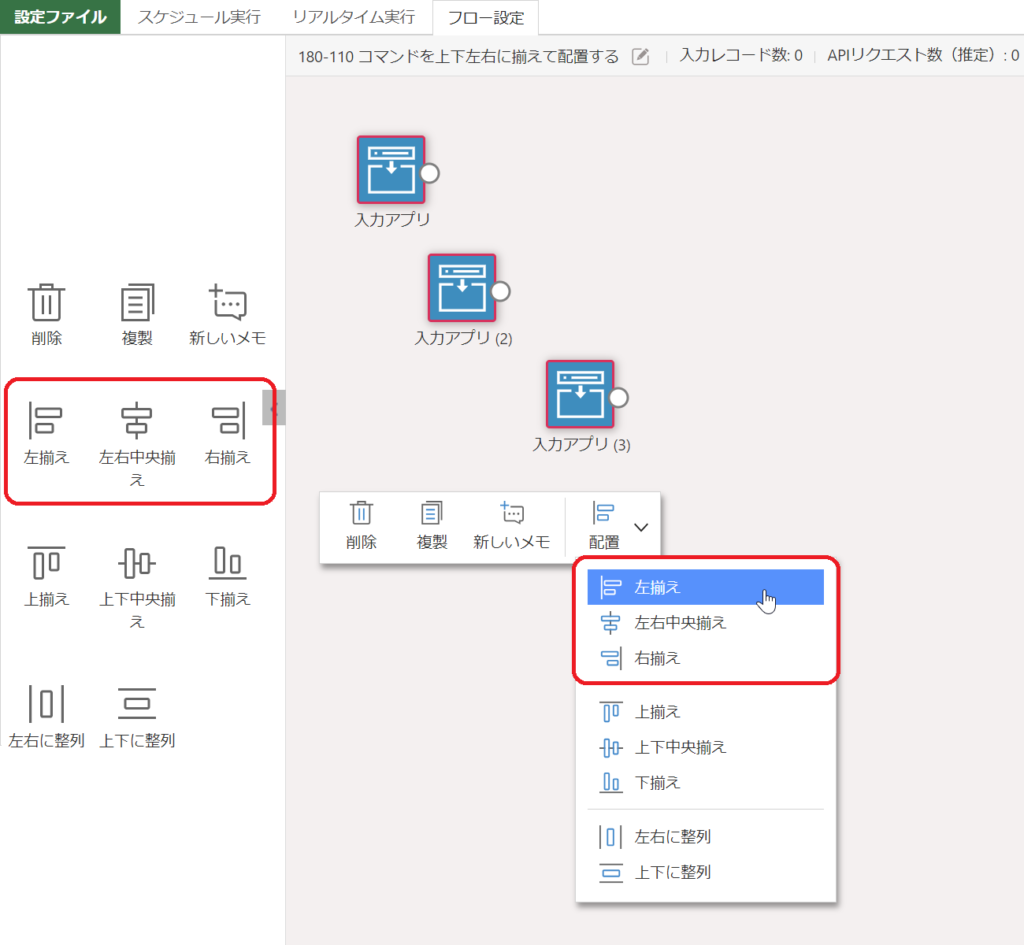Align bottom using the left panel icon

(x=227, y=563)
